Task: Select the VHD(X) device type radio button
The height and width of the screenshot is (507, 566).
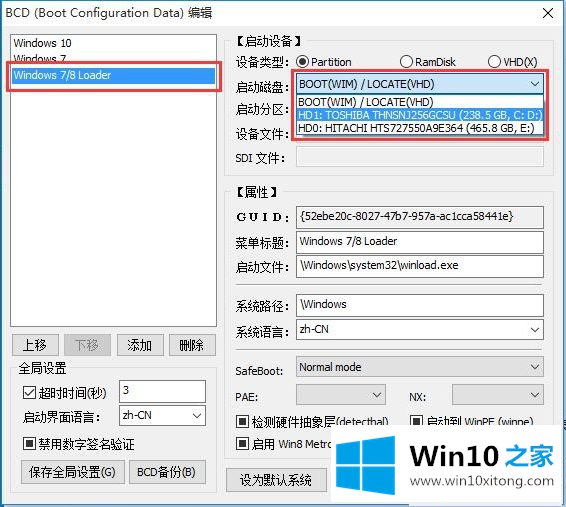Action: tap(494, 62)
